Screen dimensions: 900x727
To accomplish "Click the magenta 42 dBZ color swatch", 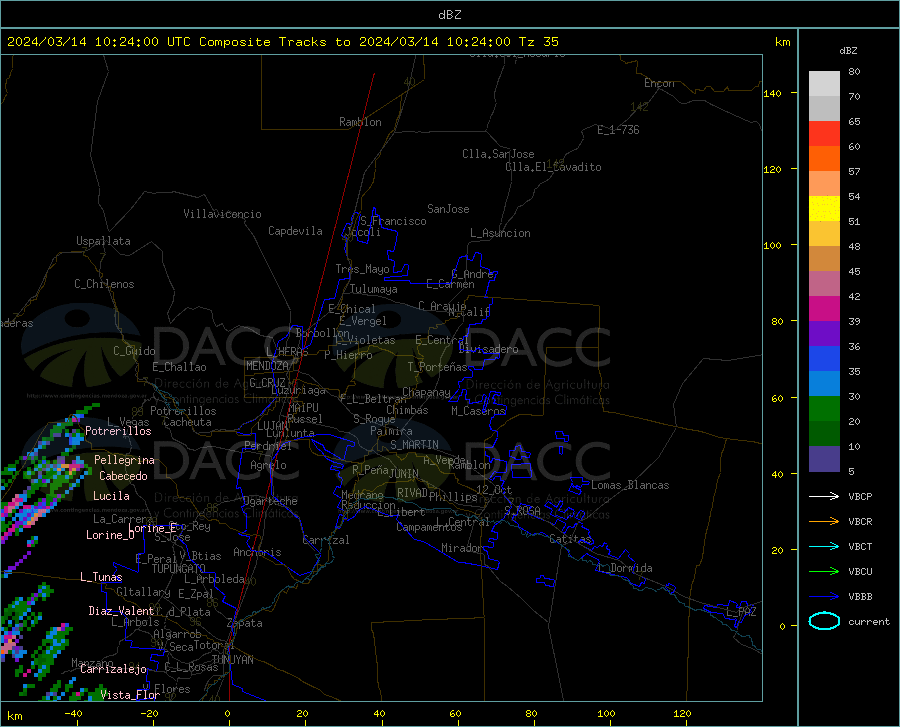I will coord(824,309).
